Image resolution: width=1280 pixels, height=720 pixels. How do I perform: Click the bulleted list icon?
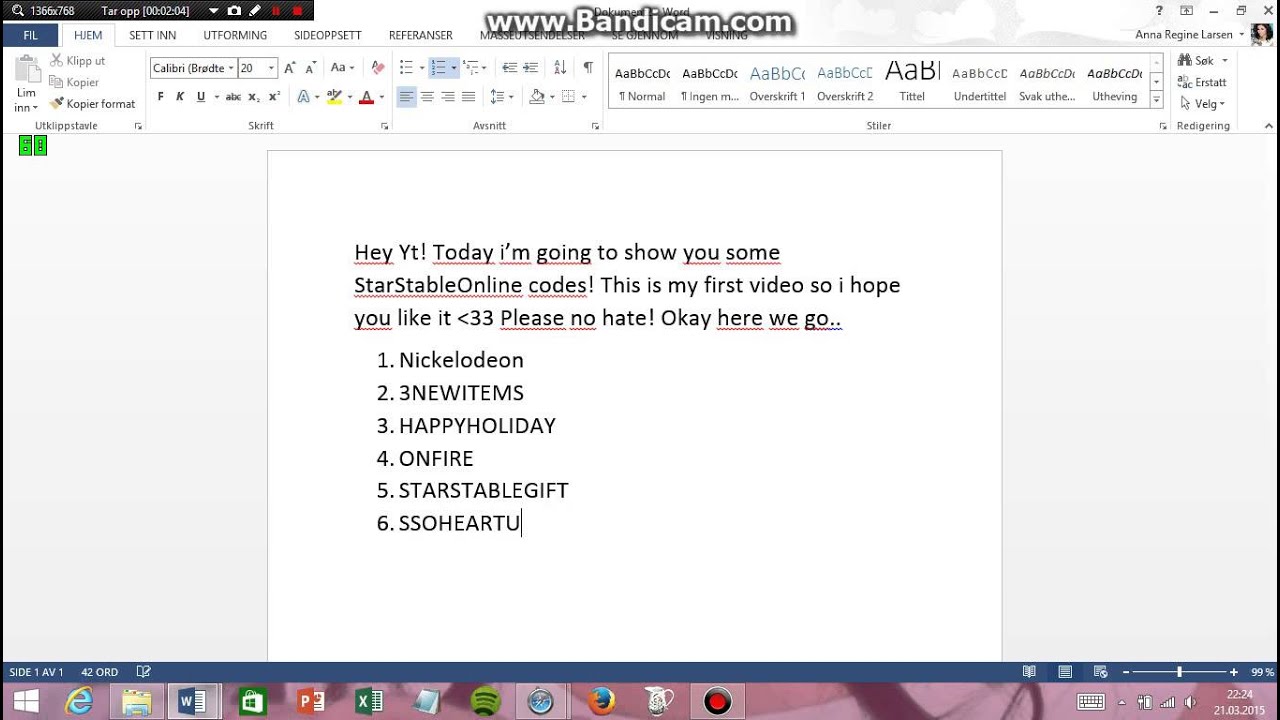406,68
